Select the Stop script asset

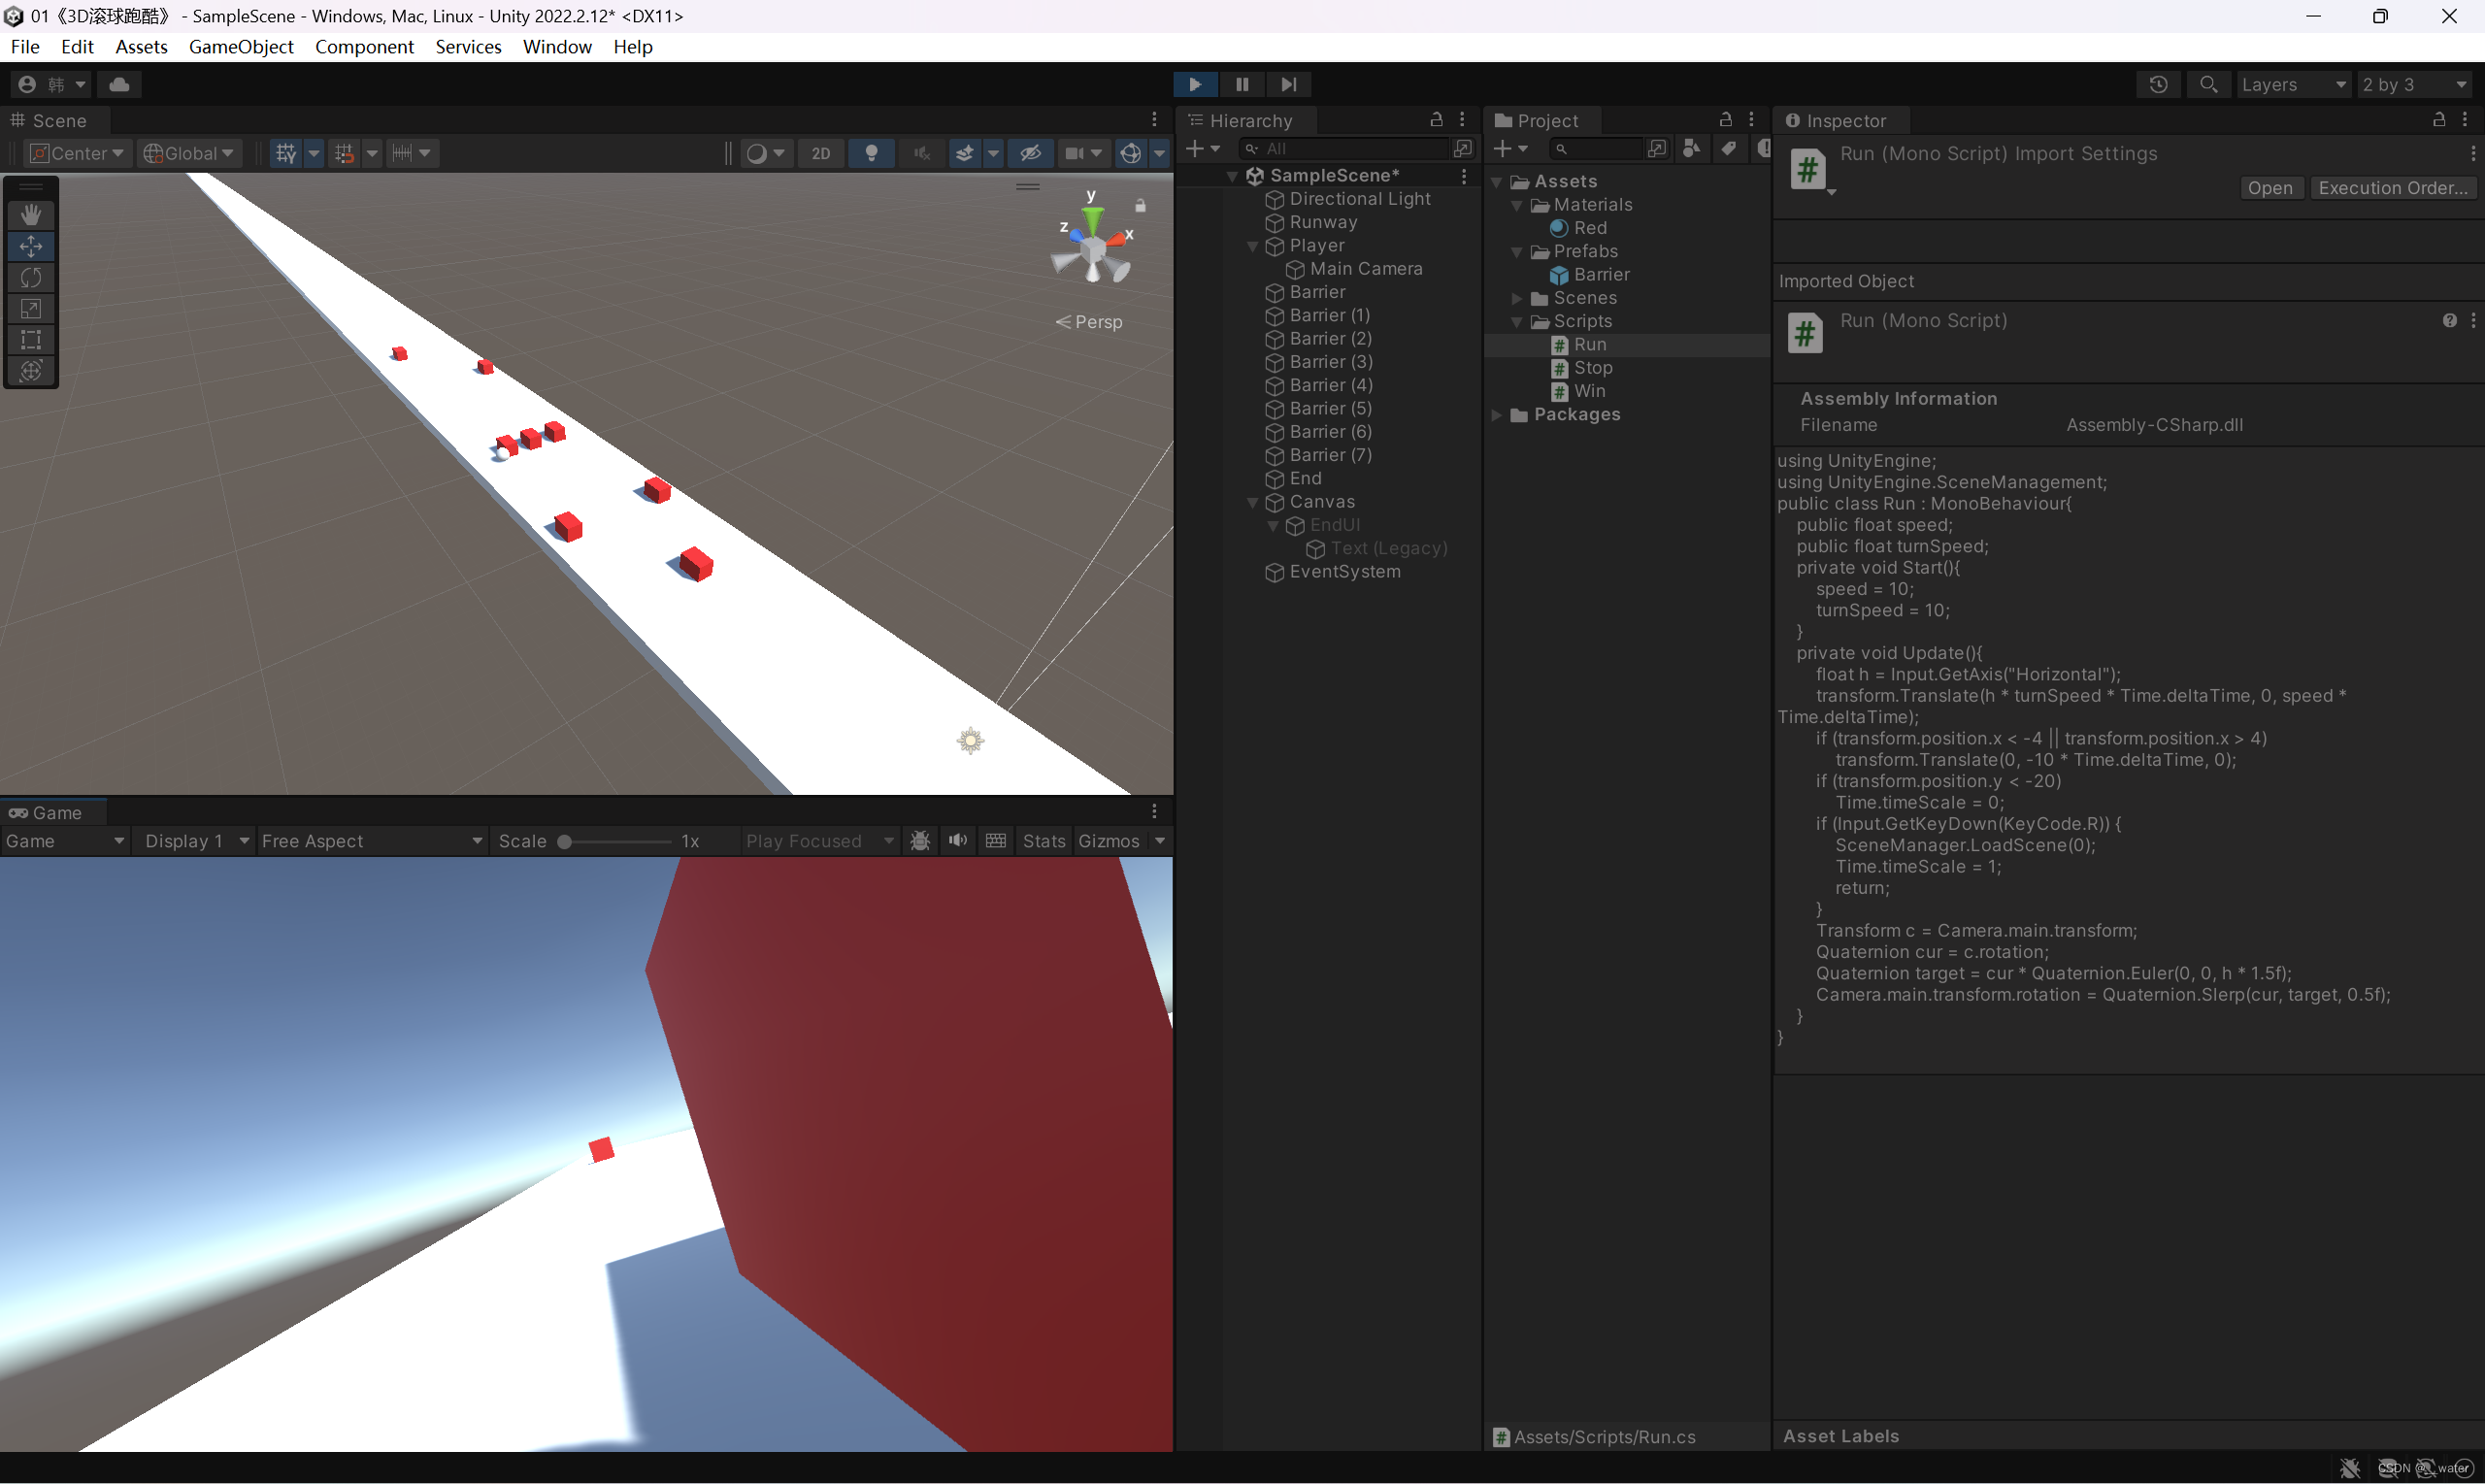click(1592, 367)
